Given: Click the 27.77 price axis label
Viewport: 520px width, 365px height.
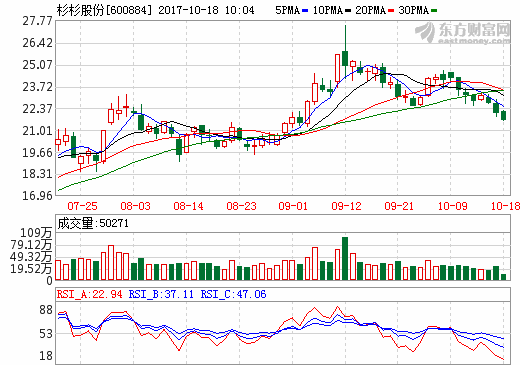Looking at the screenshot, I should 37,21.
